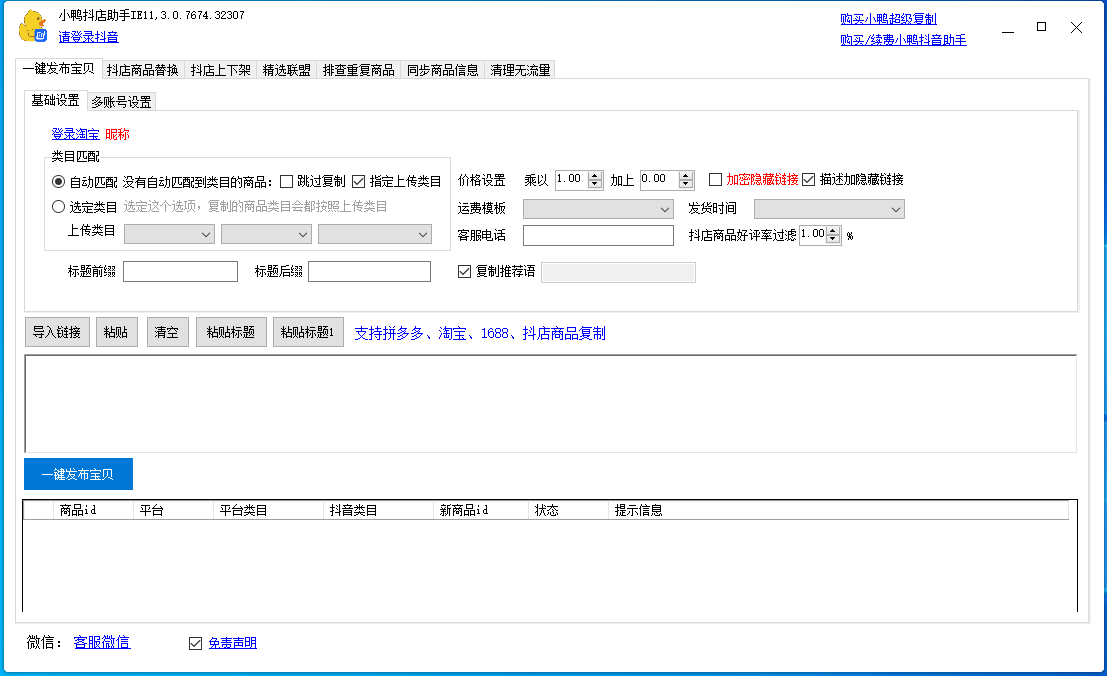This screenshot has width=1107, height=676.
Task: Open the third 上传类目 dropdown
Action: [x=375, y=234]
